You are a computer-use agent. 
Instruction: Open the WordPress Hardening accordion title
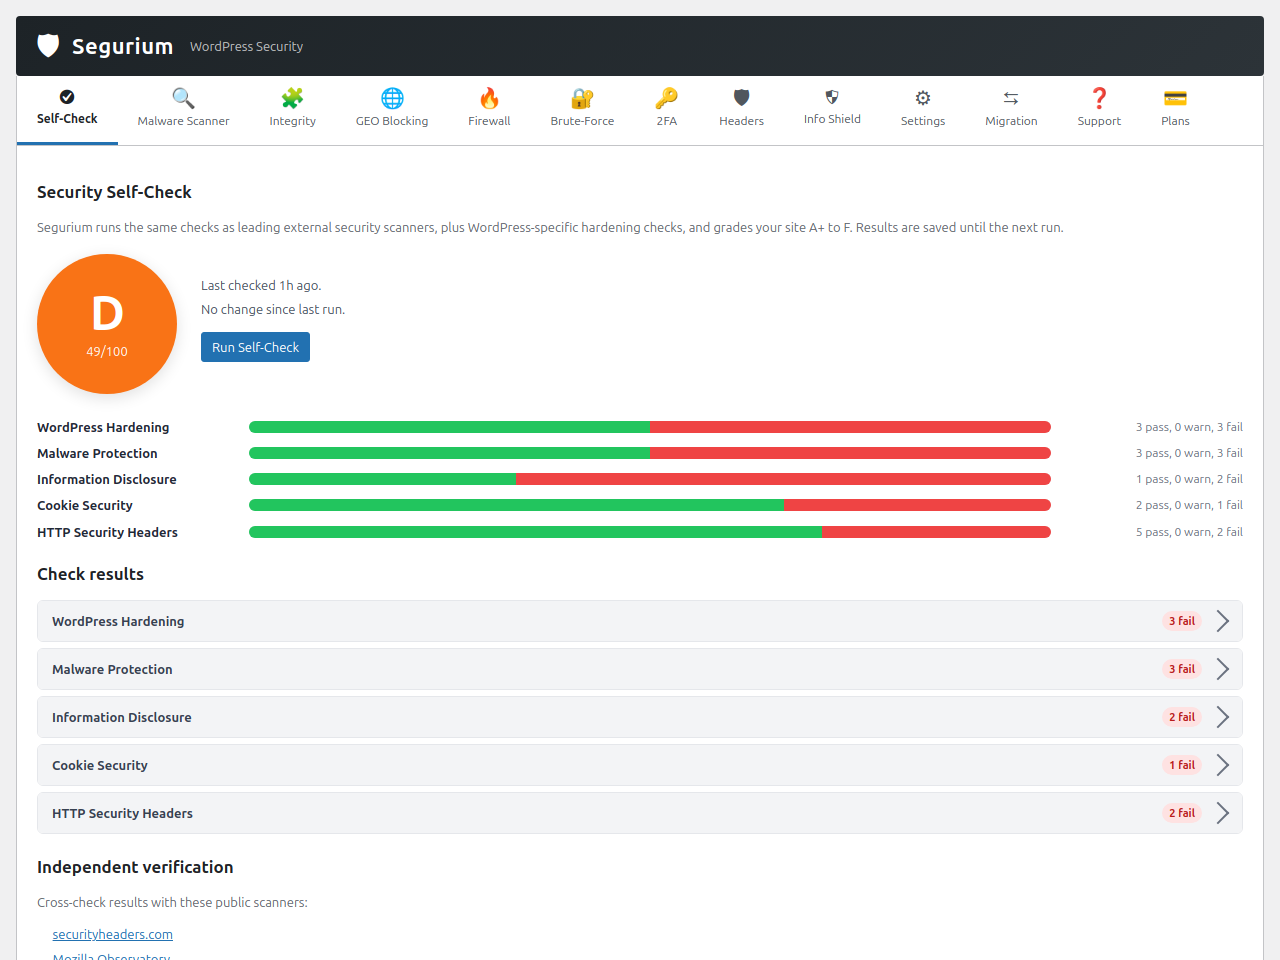pyautogui.click(x=118, y=621)
